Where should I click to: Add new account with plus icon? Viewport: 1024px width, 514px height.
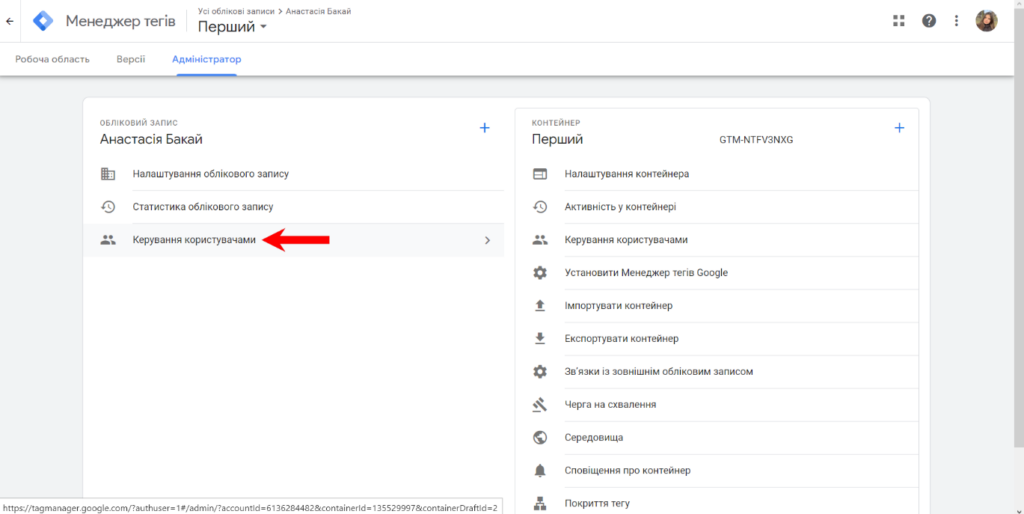(x=485, y=128)
